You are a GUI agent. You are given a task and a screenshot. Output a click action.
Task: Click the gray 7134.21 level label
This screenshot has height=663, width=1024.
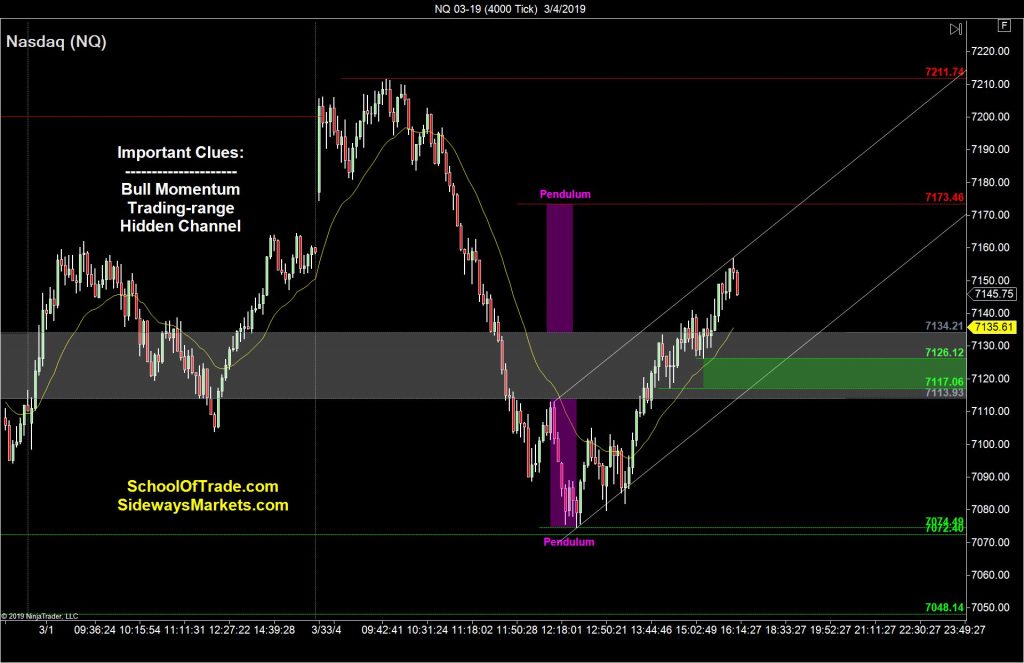pos(944,326)
